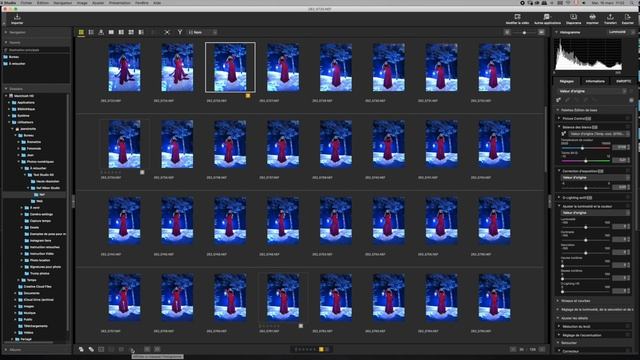Adjust the thumbnail size slider
This screenshot has height=360, width=640.
pos(524,32)
